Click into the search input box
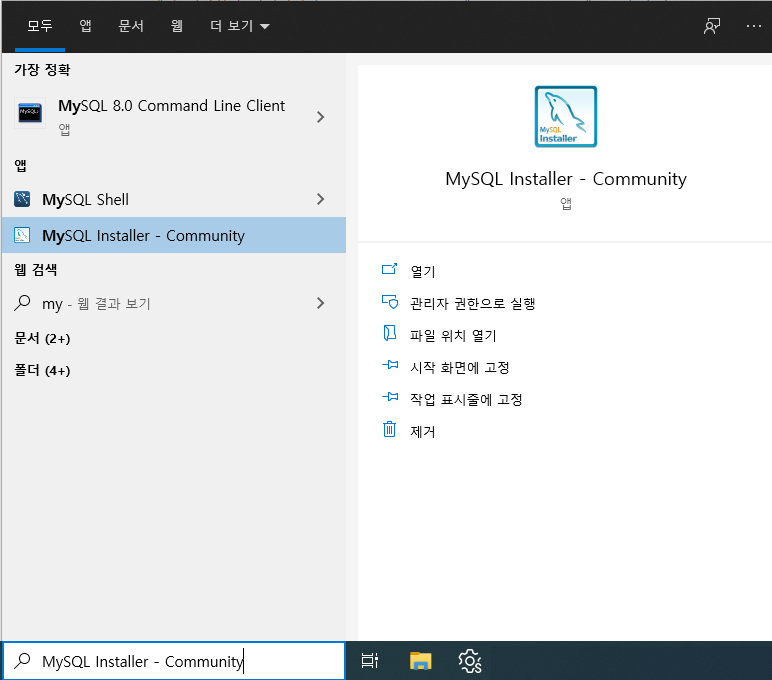The width and height of the screenshot is (772, 680). (174, 661)
